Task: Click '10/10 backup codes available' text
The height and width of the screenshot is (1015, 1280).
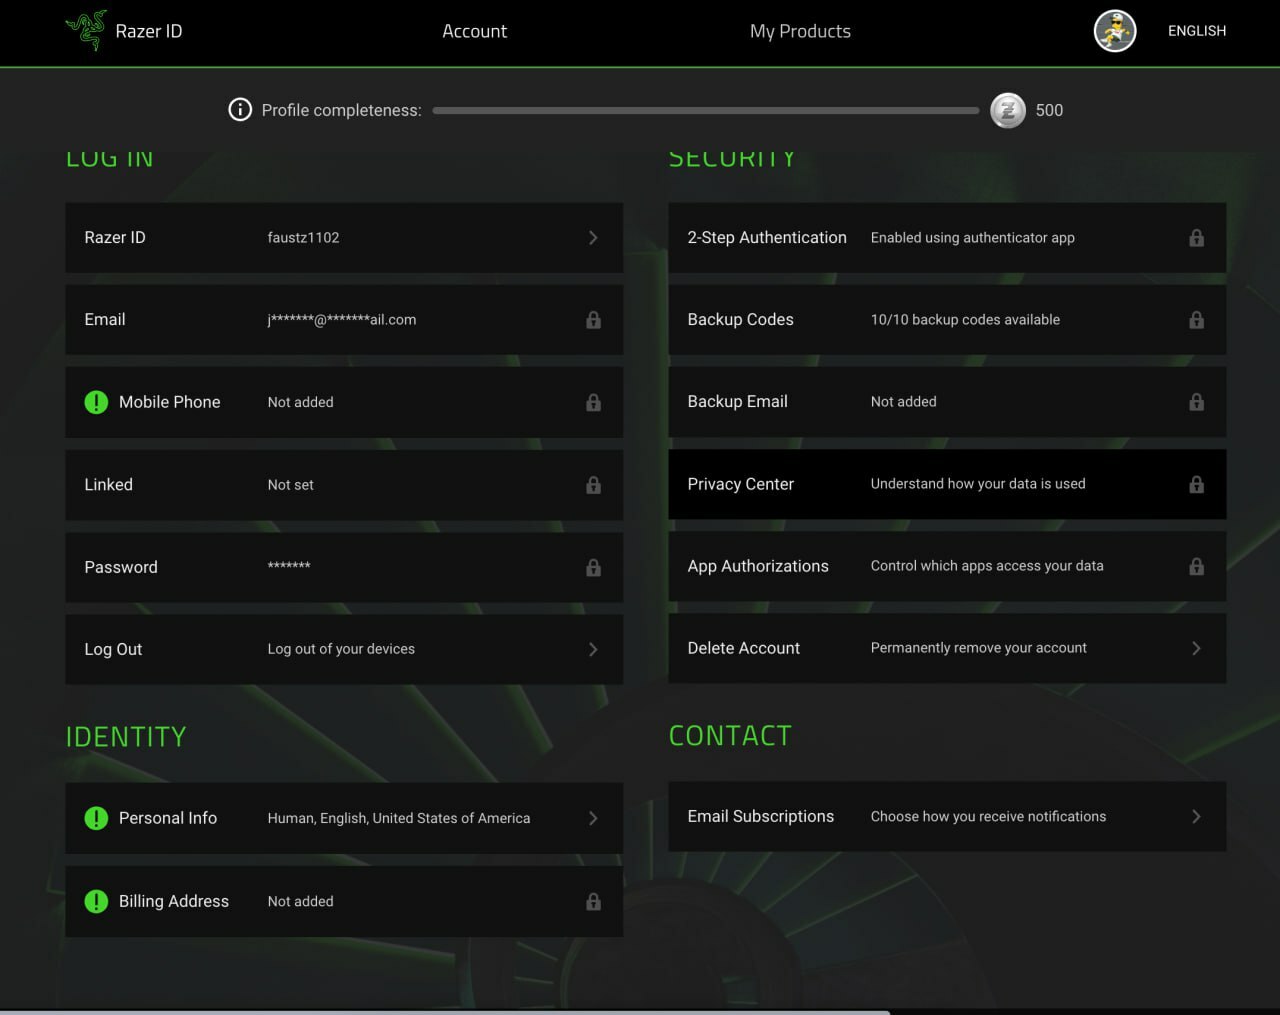Action: coord(965,320)
